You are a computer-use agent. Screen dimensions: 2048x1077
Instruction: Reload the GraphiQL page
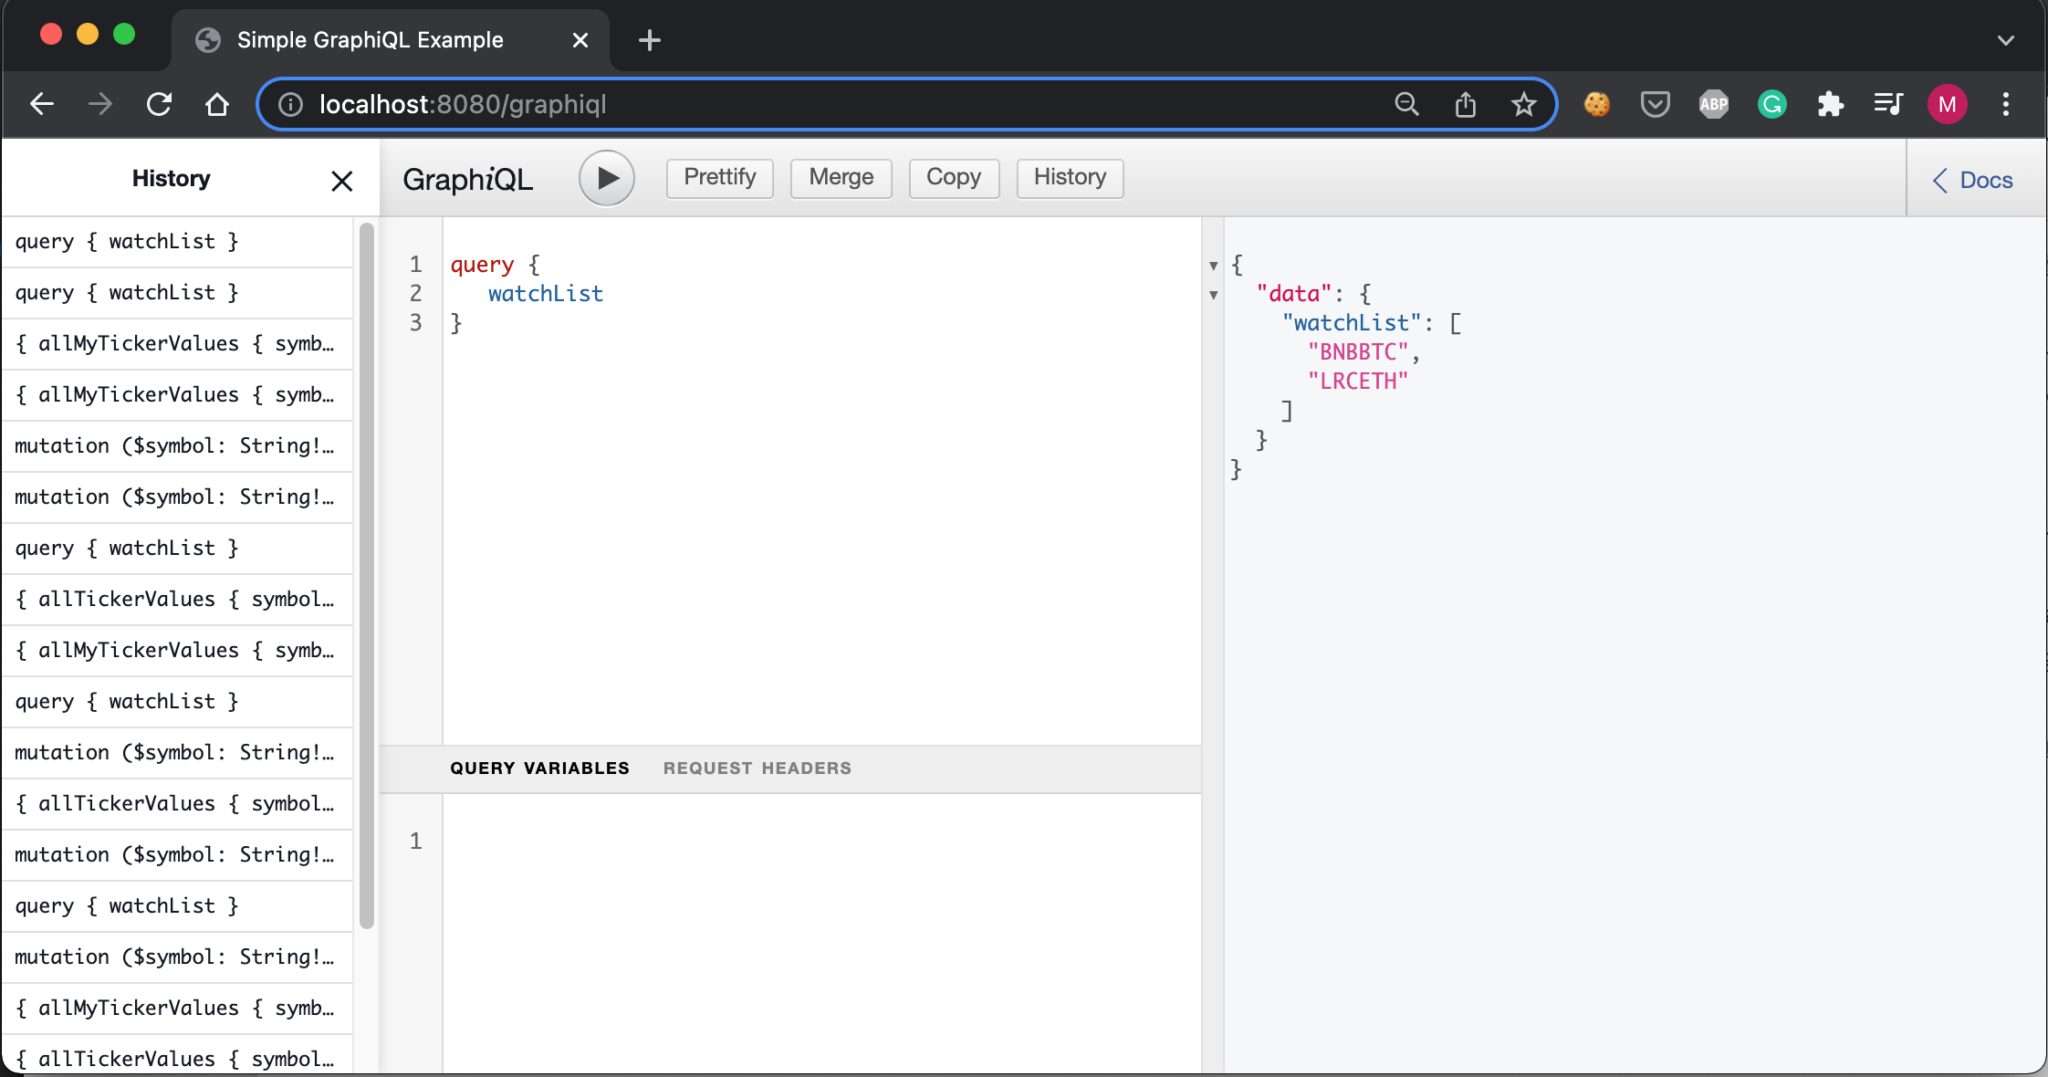coord(159,103)
